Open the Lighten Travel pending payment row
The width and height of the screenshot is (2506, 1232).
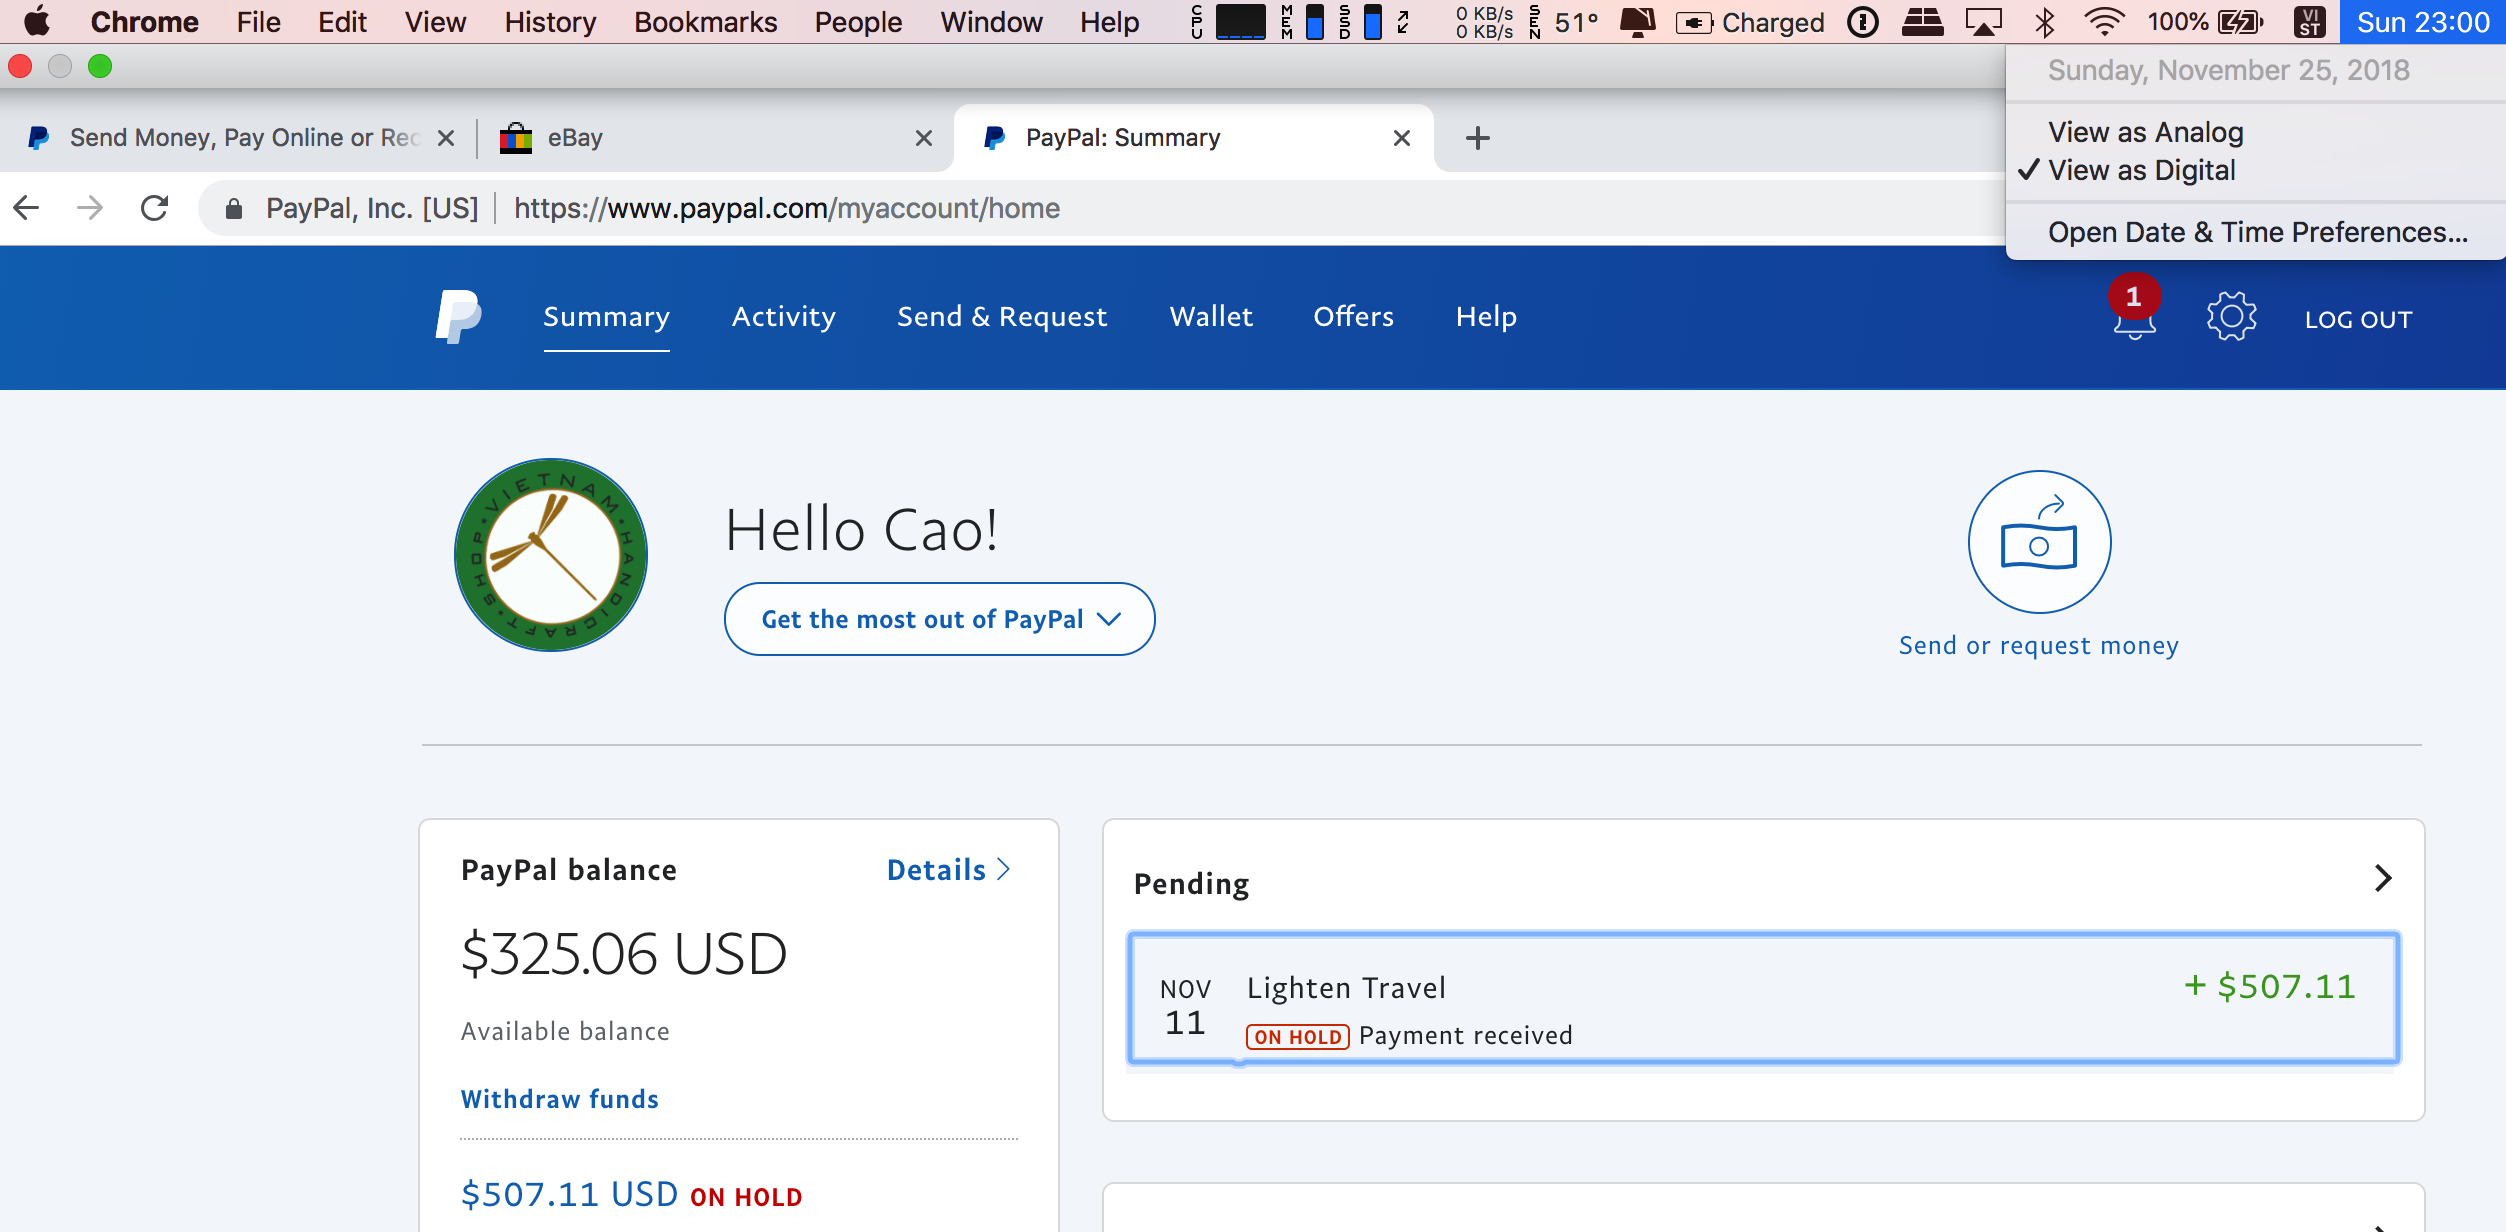tap(1762, 999)
